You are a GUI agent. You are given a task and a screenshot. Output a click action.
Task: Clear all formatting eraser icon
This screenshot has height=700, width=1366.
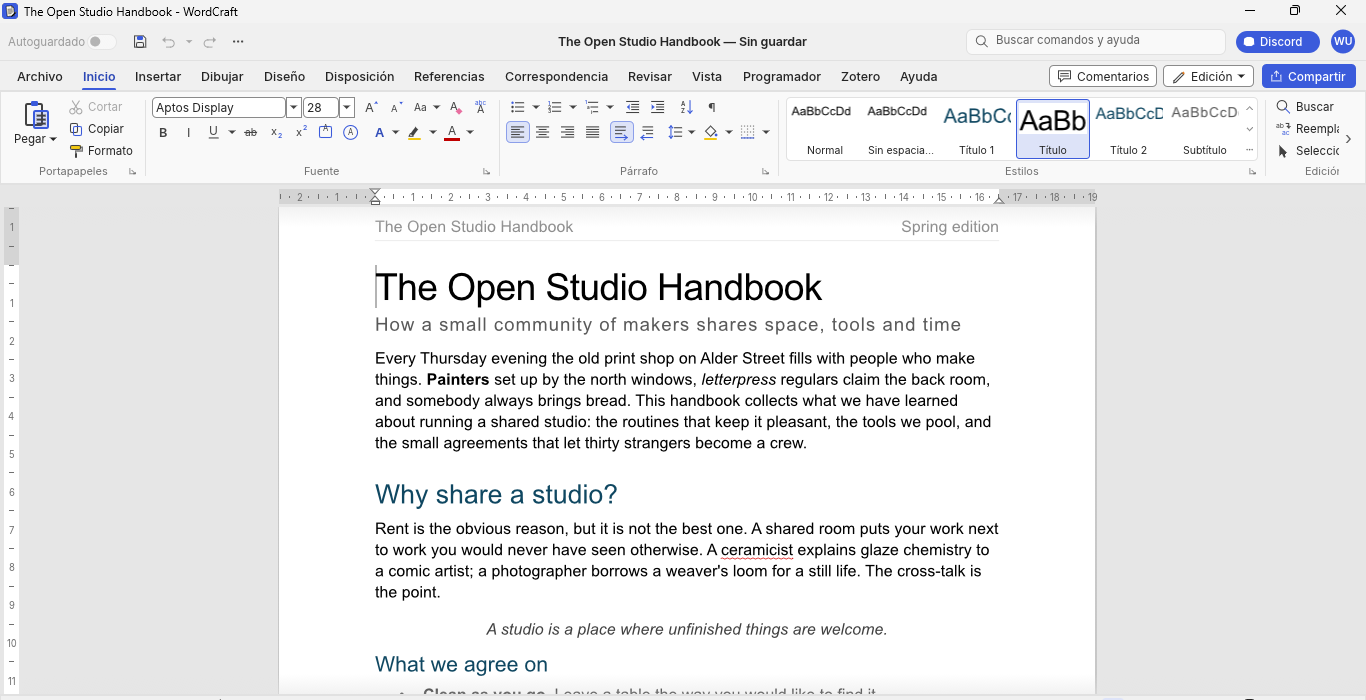[x=456, y=107]
